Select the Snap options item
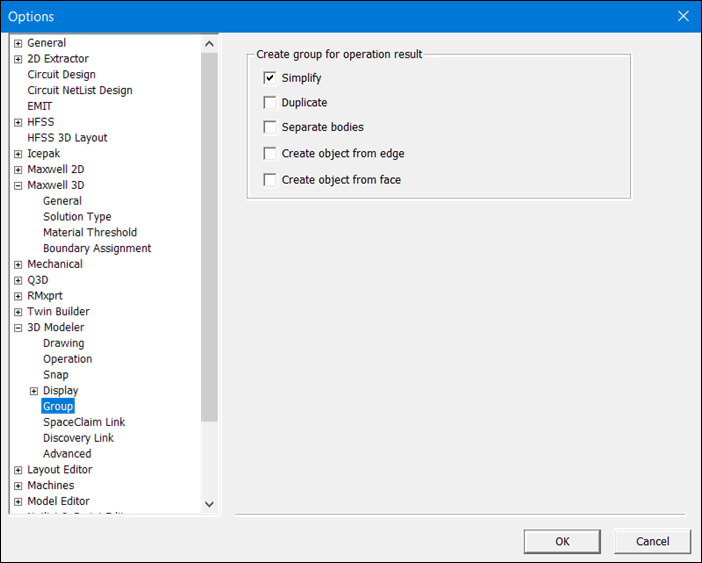 tap(56, 375)
